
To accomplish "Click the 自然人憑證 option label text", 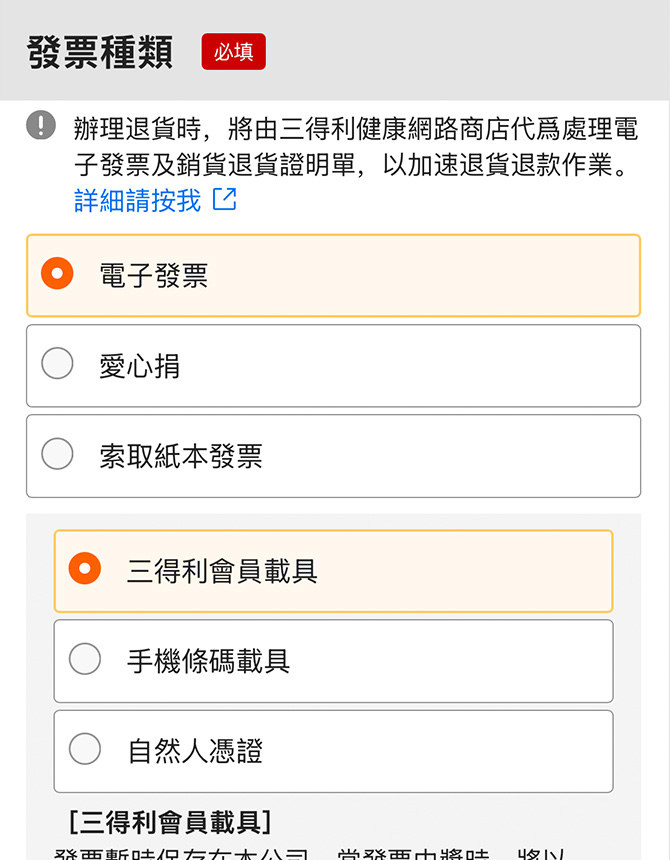I will (195, 751).
